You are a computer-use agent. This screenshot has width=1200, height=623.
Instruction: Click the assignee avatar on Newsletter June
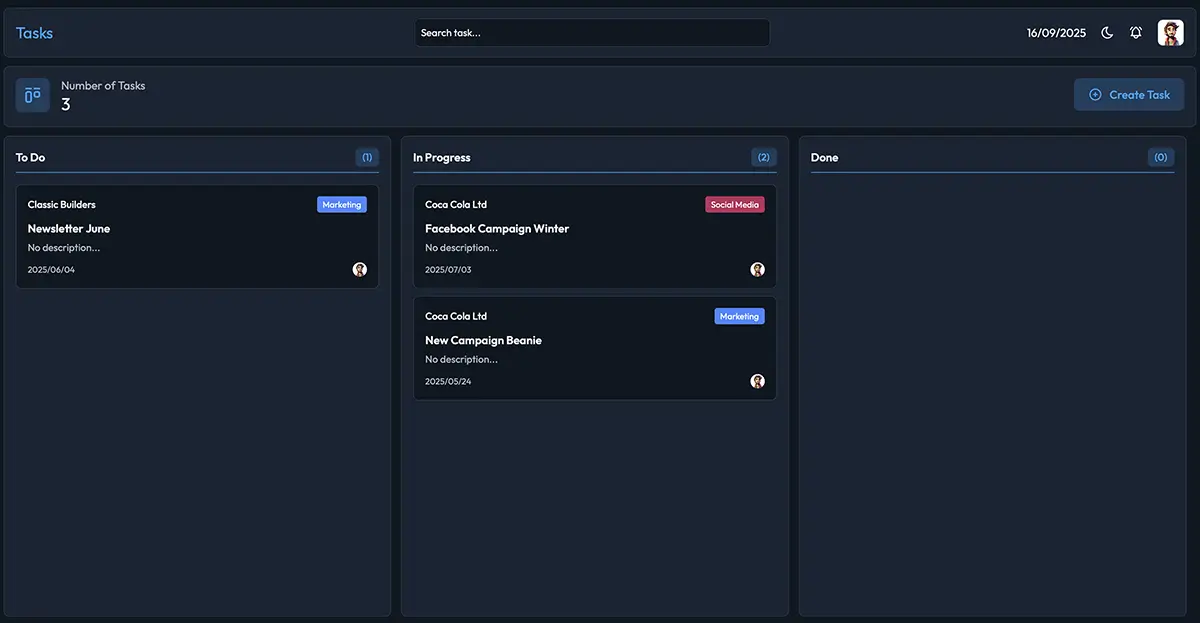coord(360,270)
